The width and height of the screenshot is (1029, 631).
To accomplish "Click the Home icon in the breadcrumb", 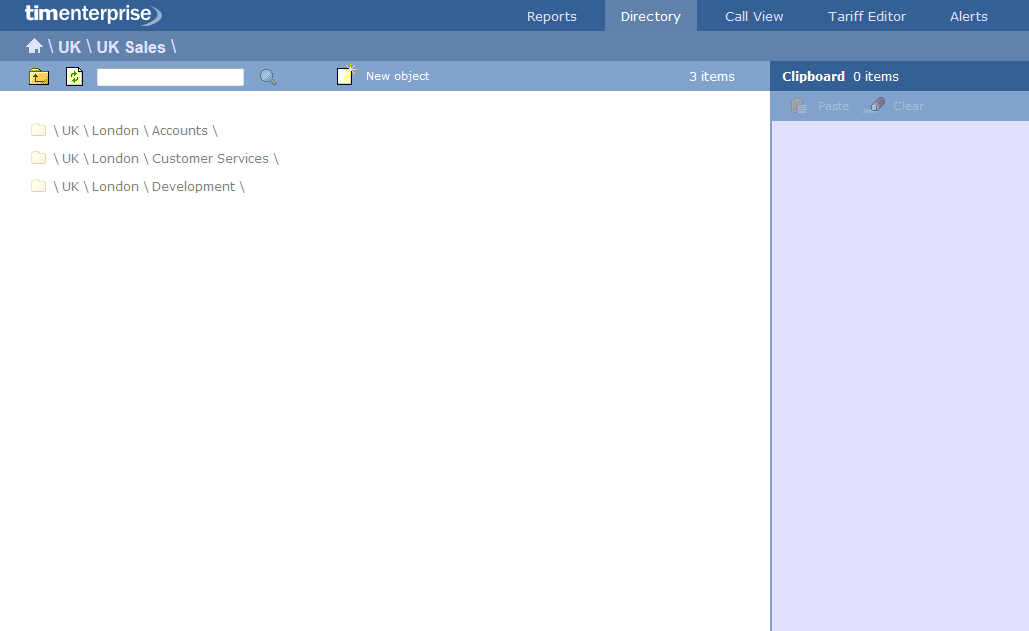I will coord(34,47).
